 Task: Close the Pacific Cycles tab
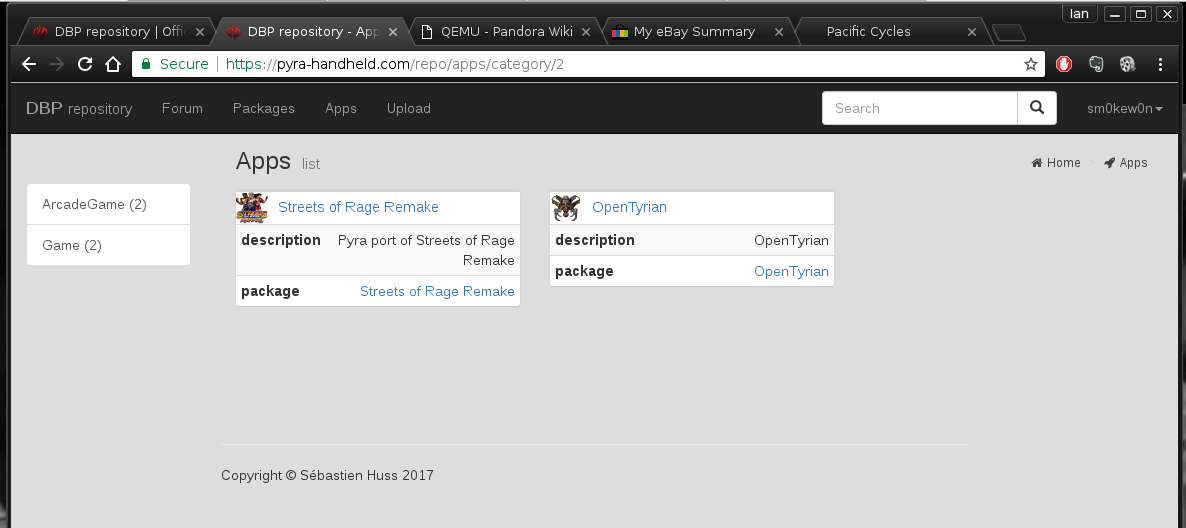click(x=971, y=32)
